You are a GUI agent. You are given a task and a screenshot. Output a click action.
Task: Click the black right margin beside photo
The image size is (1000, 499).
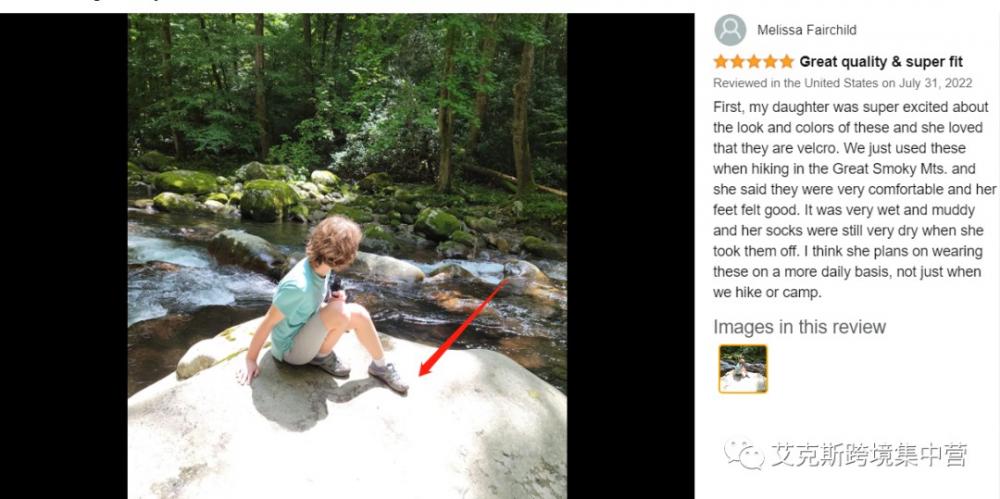pyautogui.click(x=630, y=250)
